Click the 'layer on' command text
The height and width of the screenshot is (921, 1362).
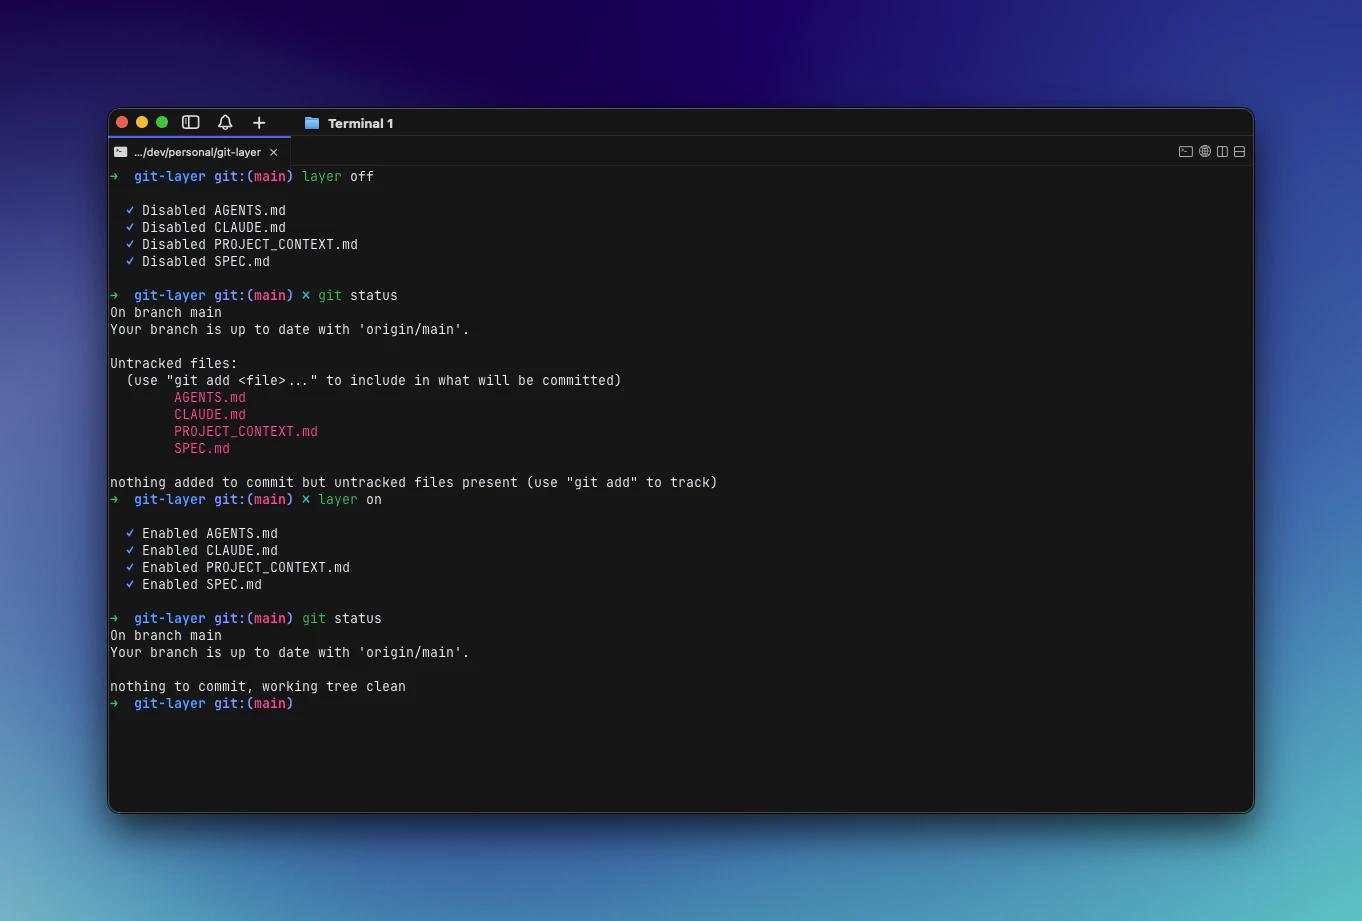350,499
